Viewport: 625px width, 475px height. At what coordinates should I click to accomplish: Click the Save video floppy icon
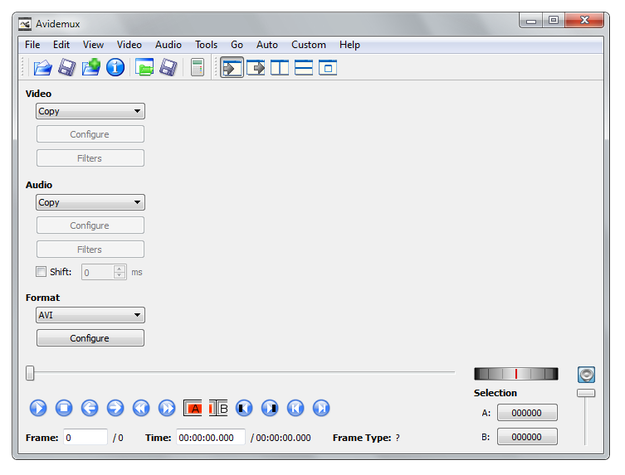[67, 68]
